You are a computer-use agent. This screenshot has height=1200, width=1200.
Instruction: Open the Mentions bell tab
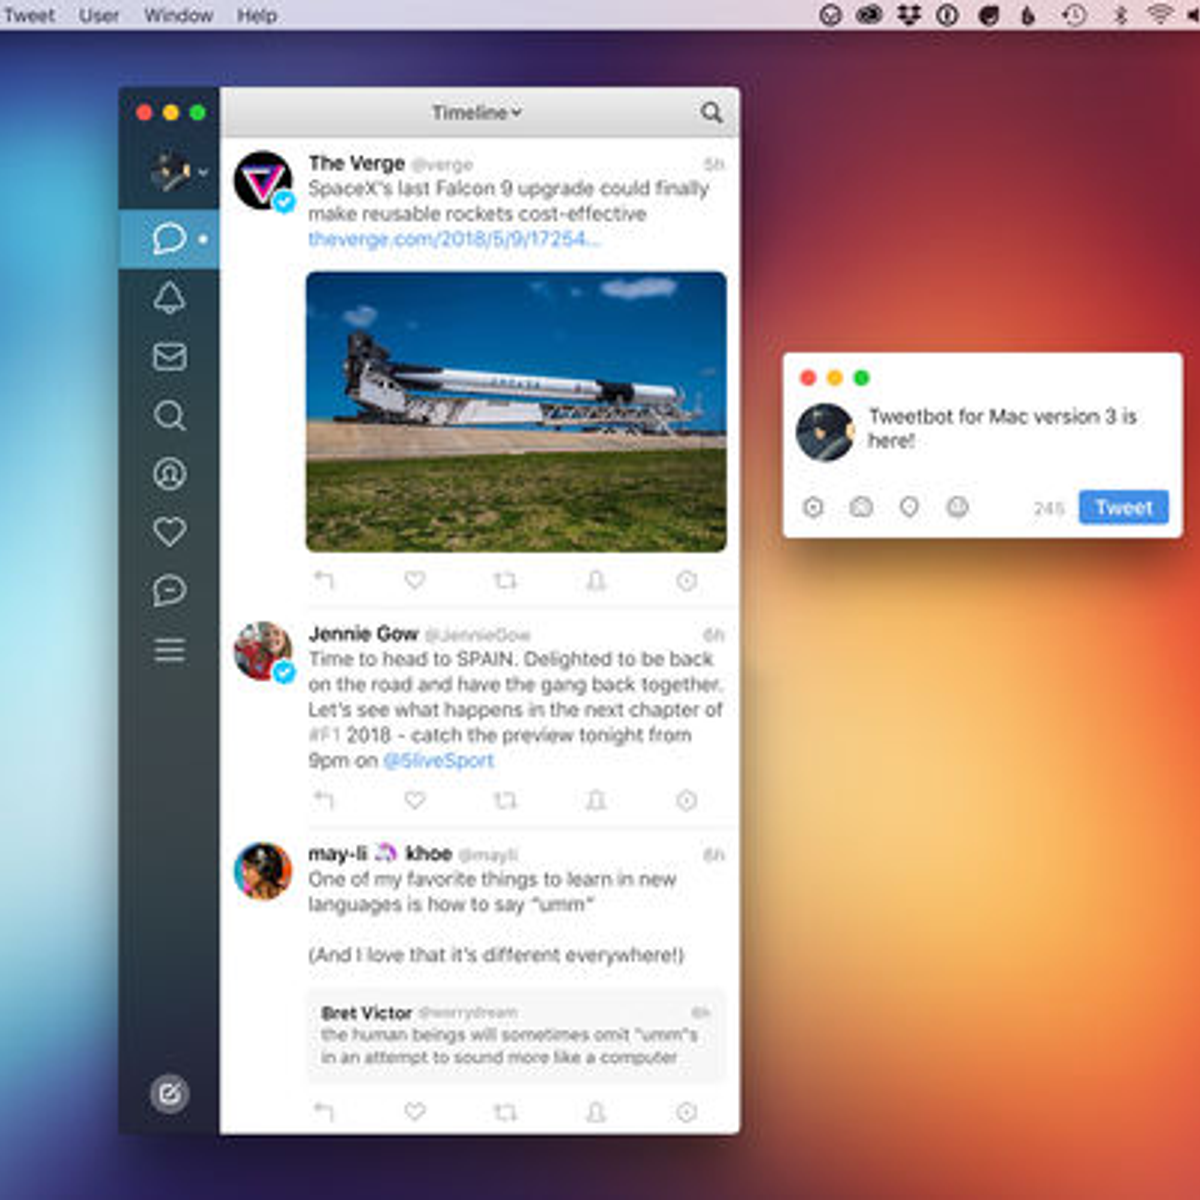169,297
